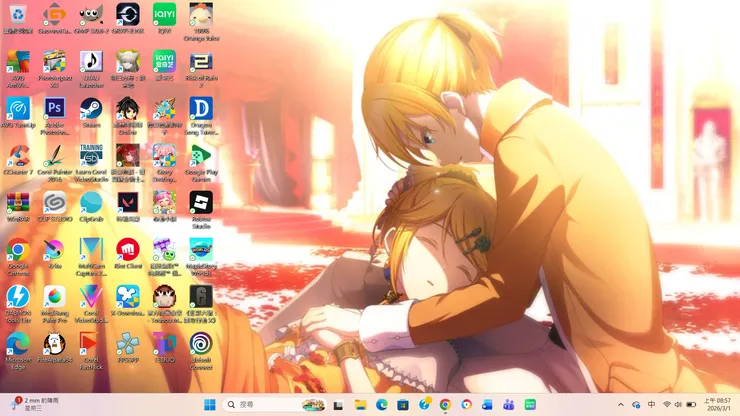740x416 pixels.
Task: Check the battery status tray icon
Action: click(691, 405)
